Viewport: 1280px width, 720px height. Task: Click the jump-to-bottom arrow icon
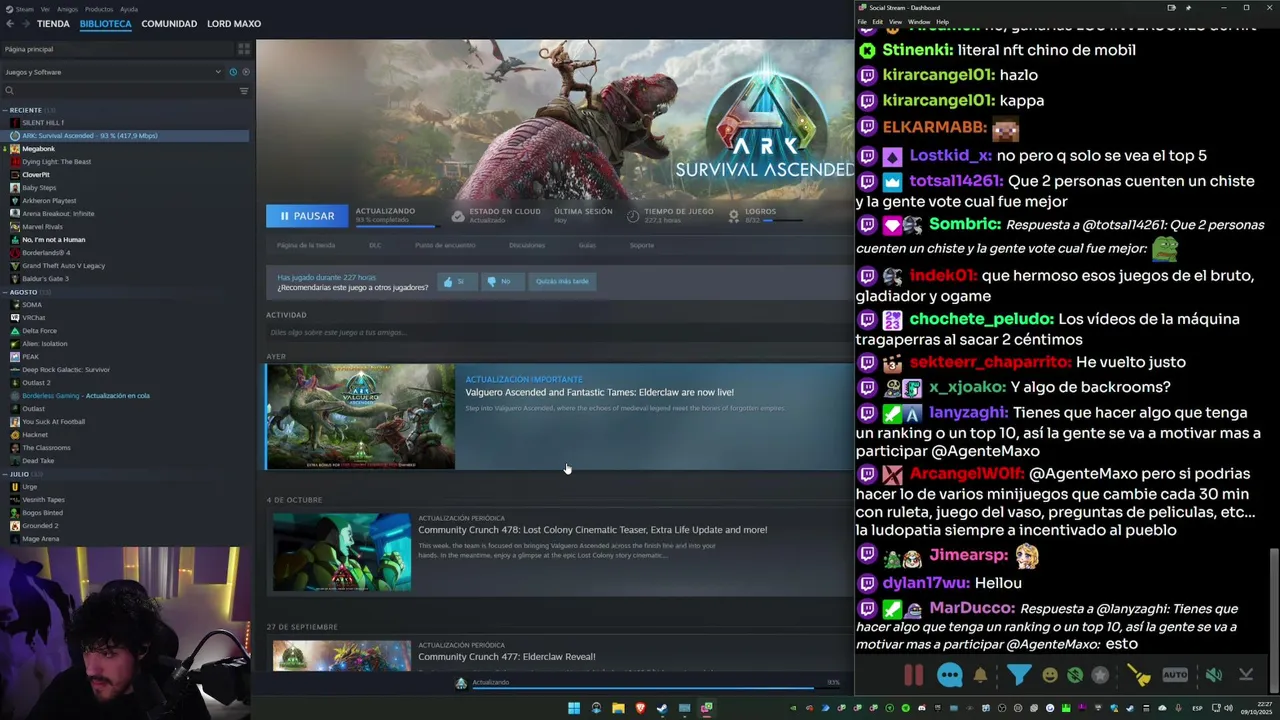click(1246, 675)
